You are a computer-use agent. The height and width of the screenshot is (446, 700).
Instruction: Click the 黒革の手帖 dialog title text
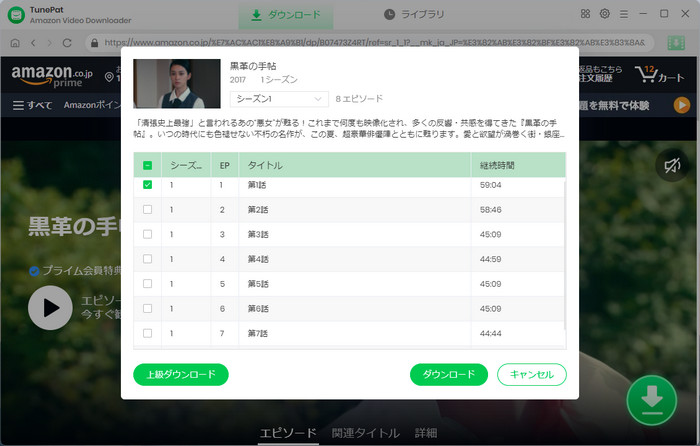253,66
